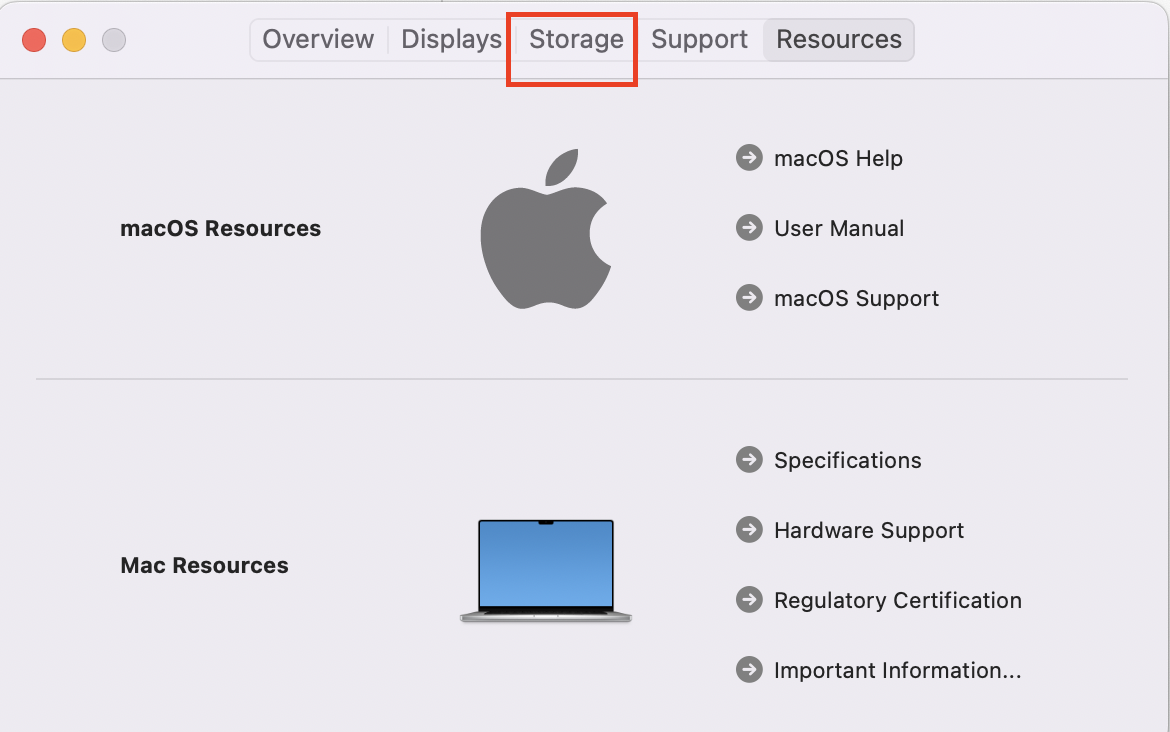
Task: Open the Displays tab
Action: [x=451, y=40]
